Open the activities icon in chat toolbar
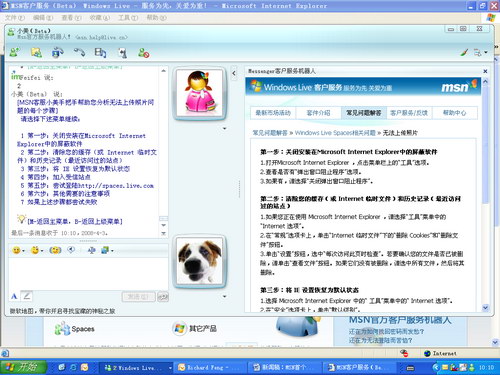 click(100, 53)
